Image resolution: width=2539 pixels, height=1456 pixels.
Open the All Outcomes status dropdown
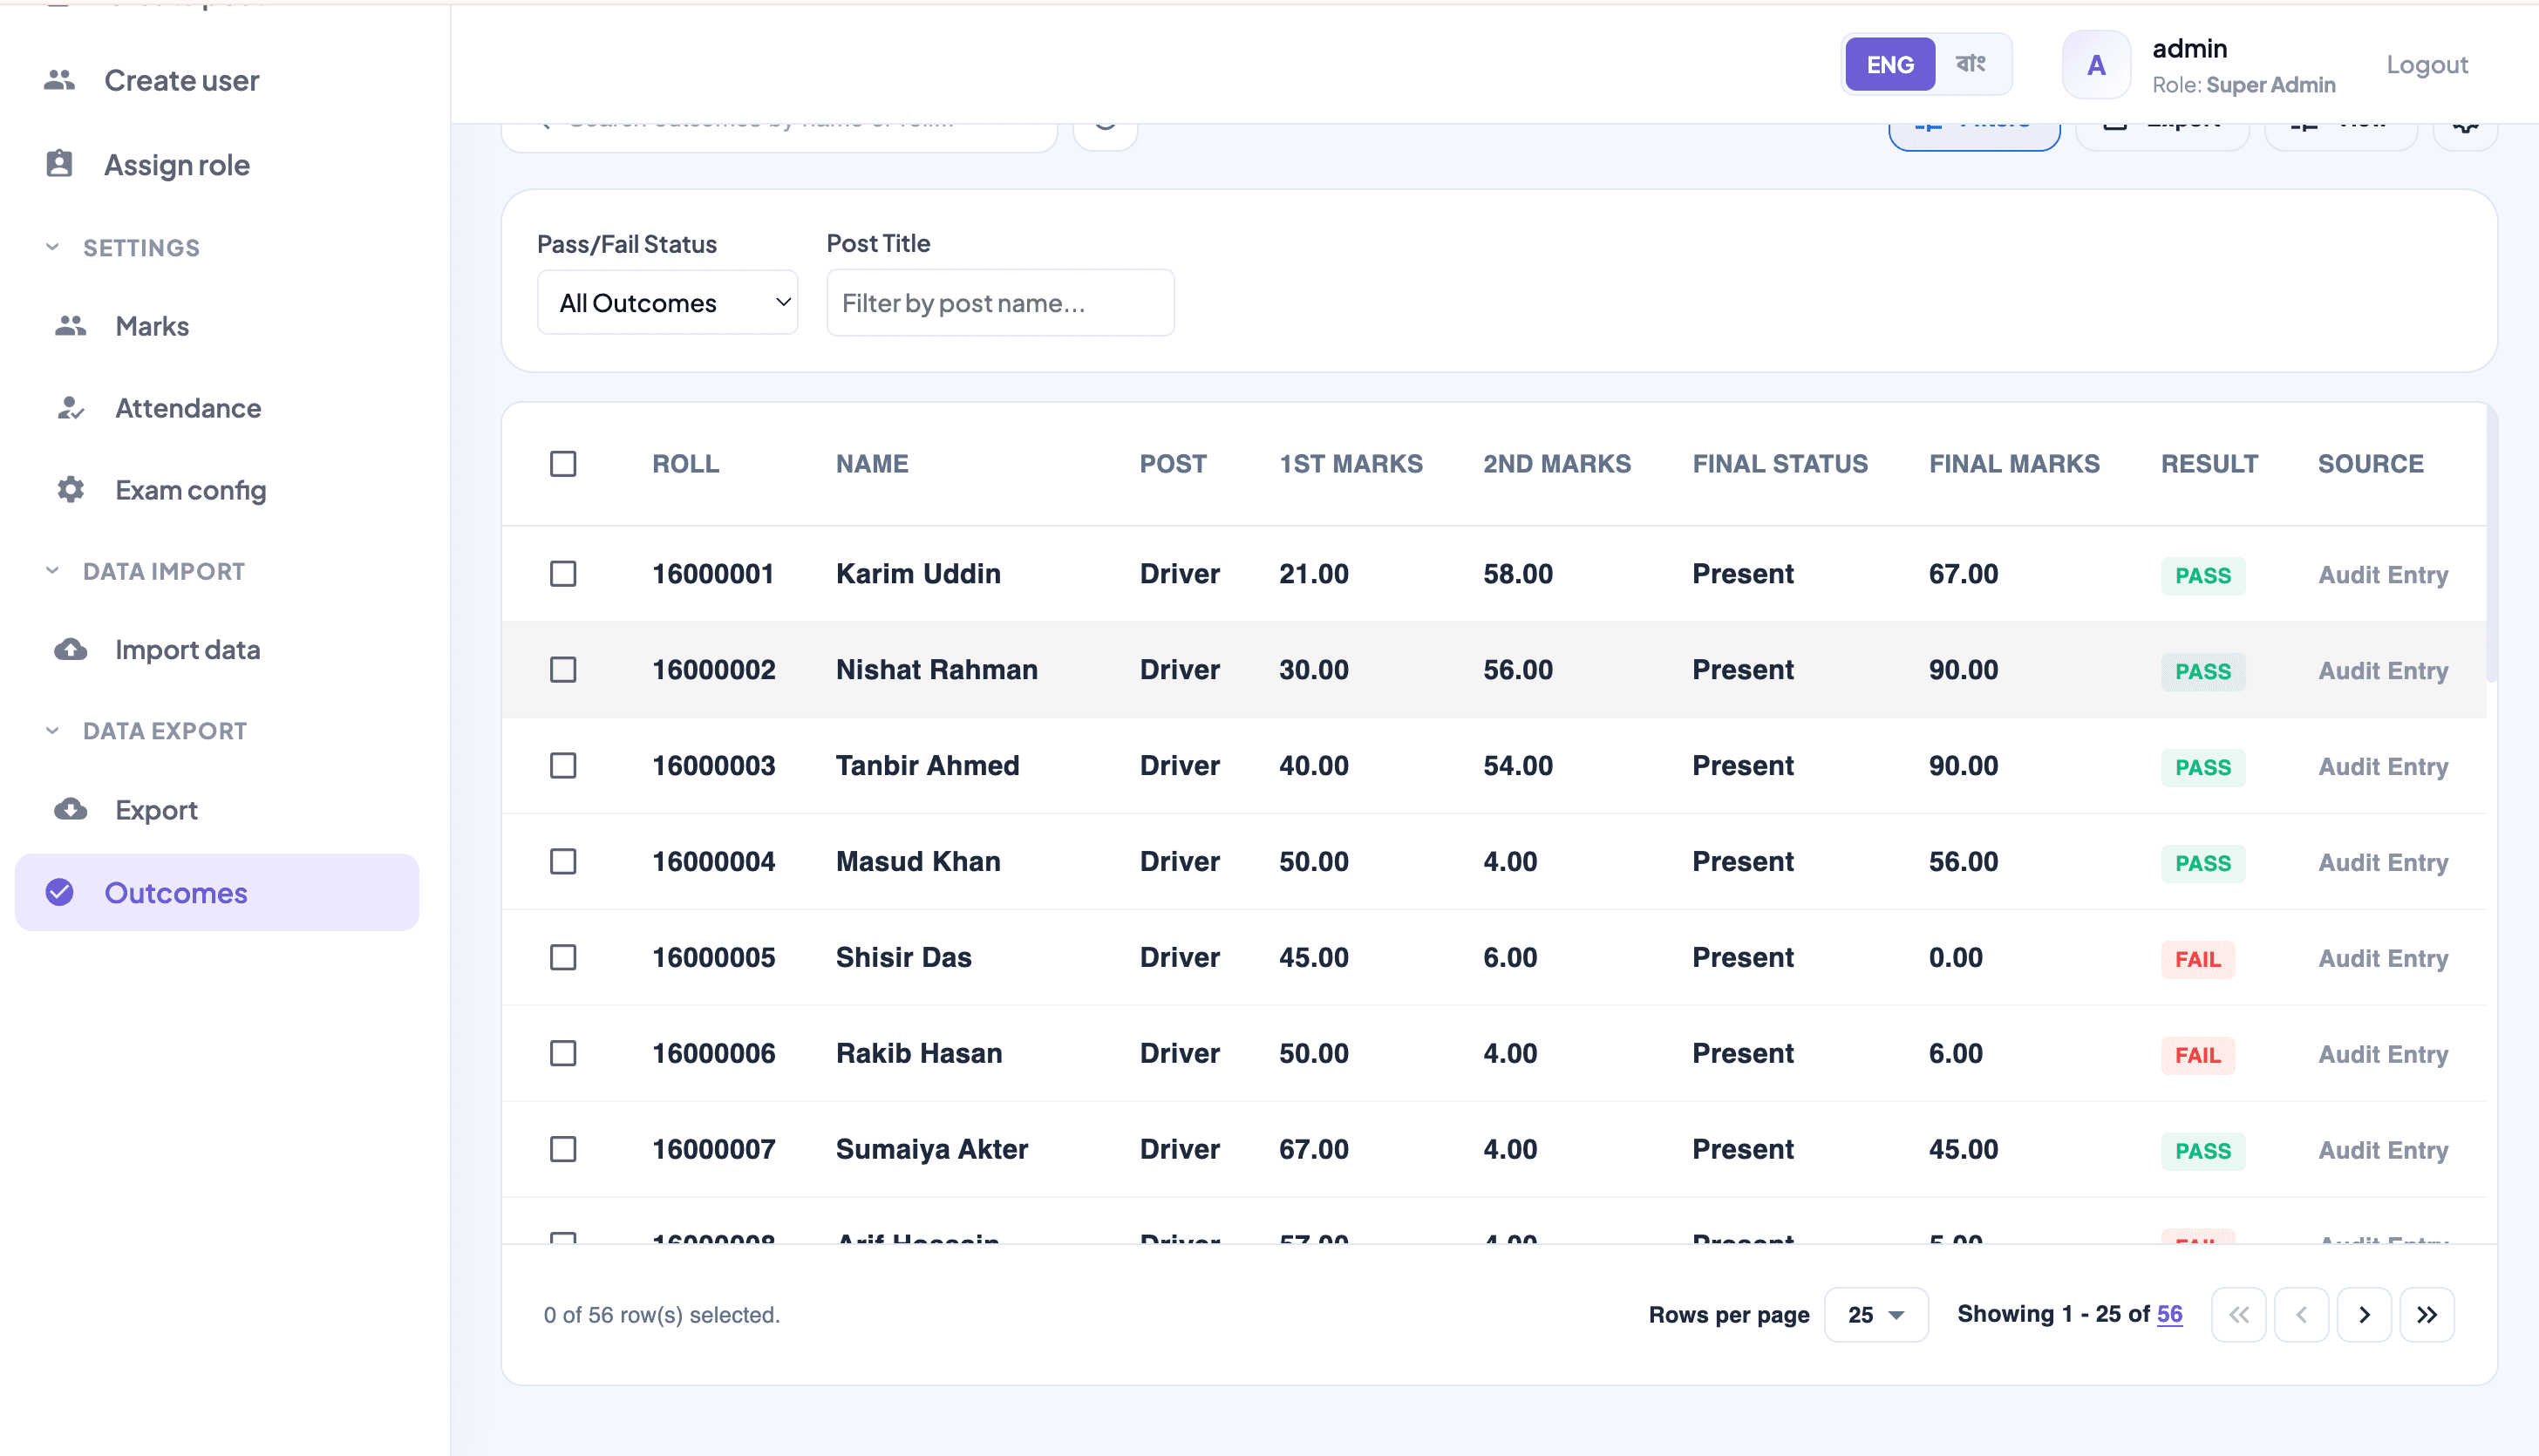tap(667, 302)
